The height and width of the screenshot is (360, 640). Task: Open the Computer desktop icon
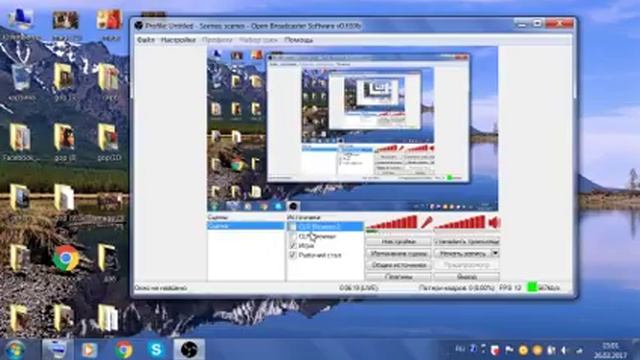[20, 24]
